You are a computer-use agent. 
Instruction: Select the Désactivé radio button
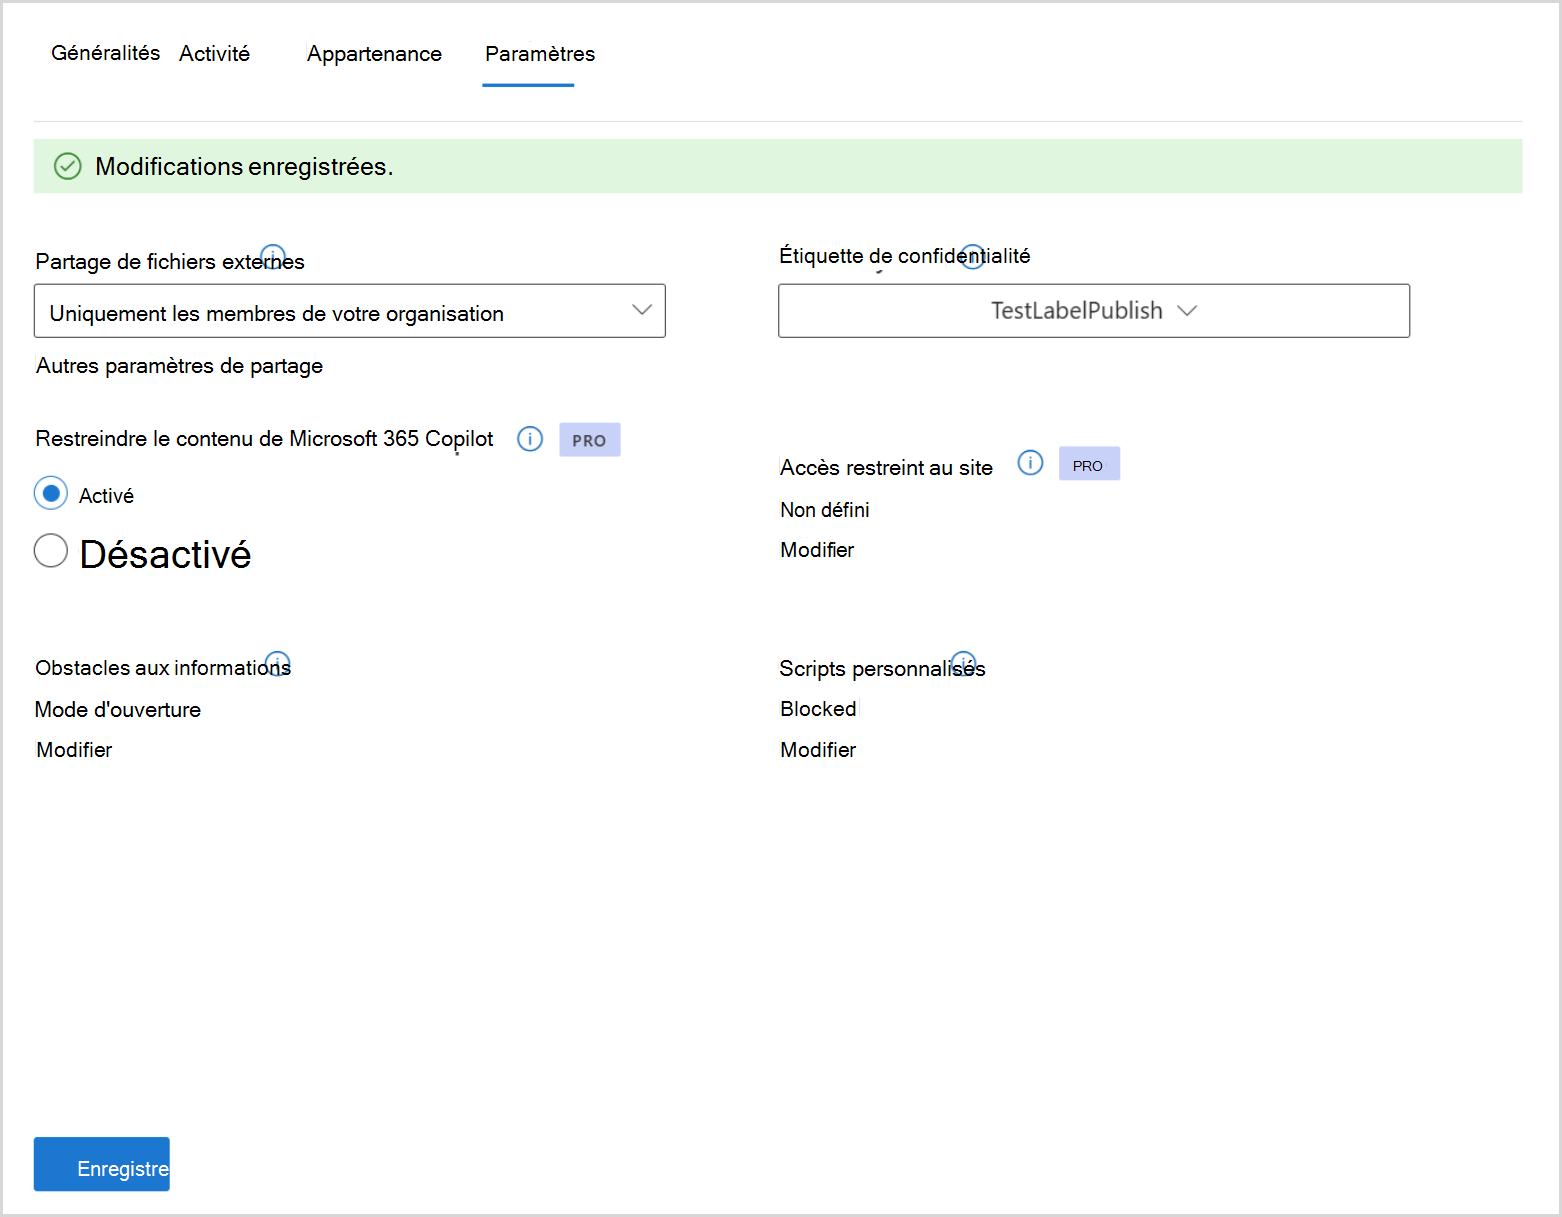pos(51,550)
